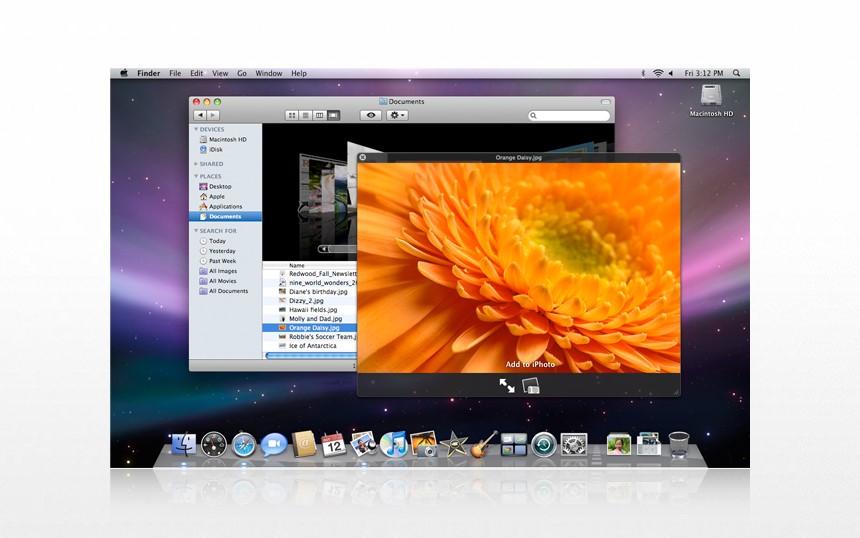Viewport: 860px width, 538px height.
Task: Open Finder from the Dock
Action: pyautogui.click(x=184, y=444)
